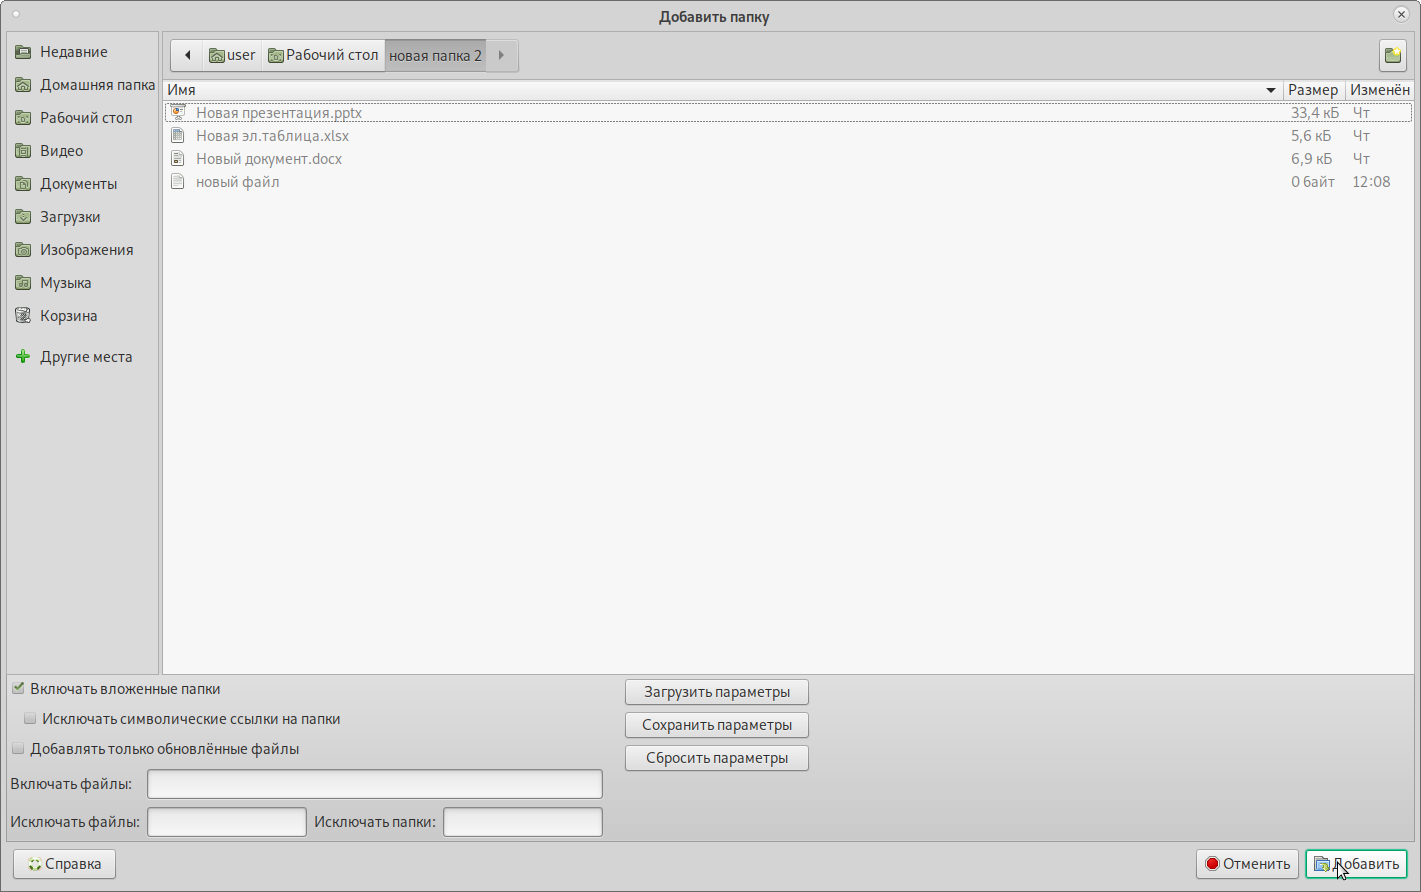Navigate to 'Рабочий стол' path segment
This screenshot has width=1421, height=892.
coord(323,55)
